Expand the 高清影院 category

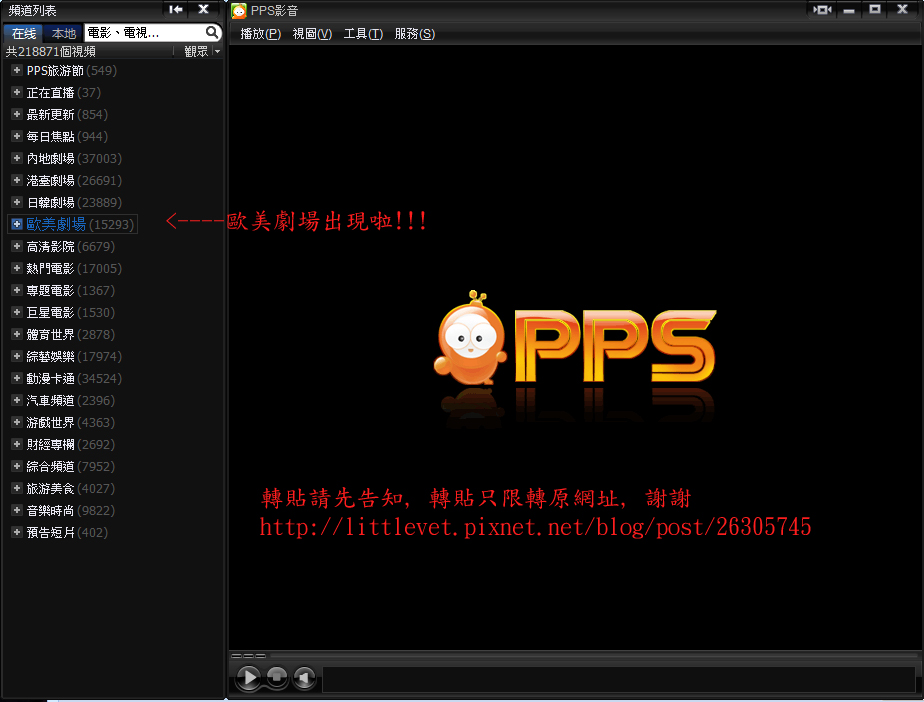click(16, 246)
